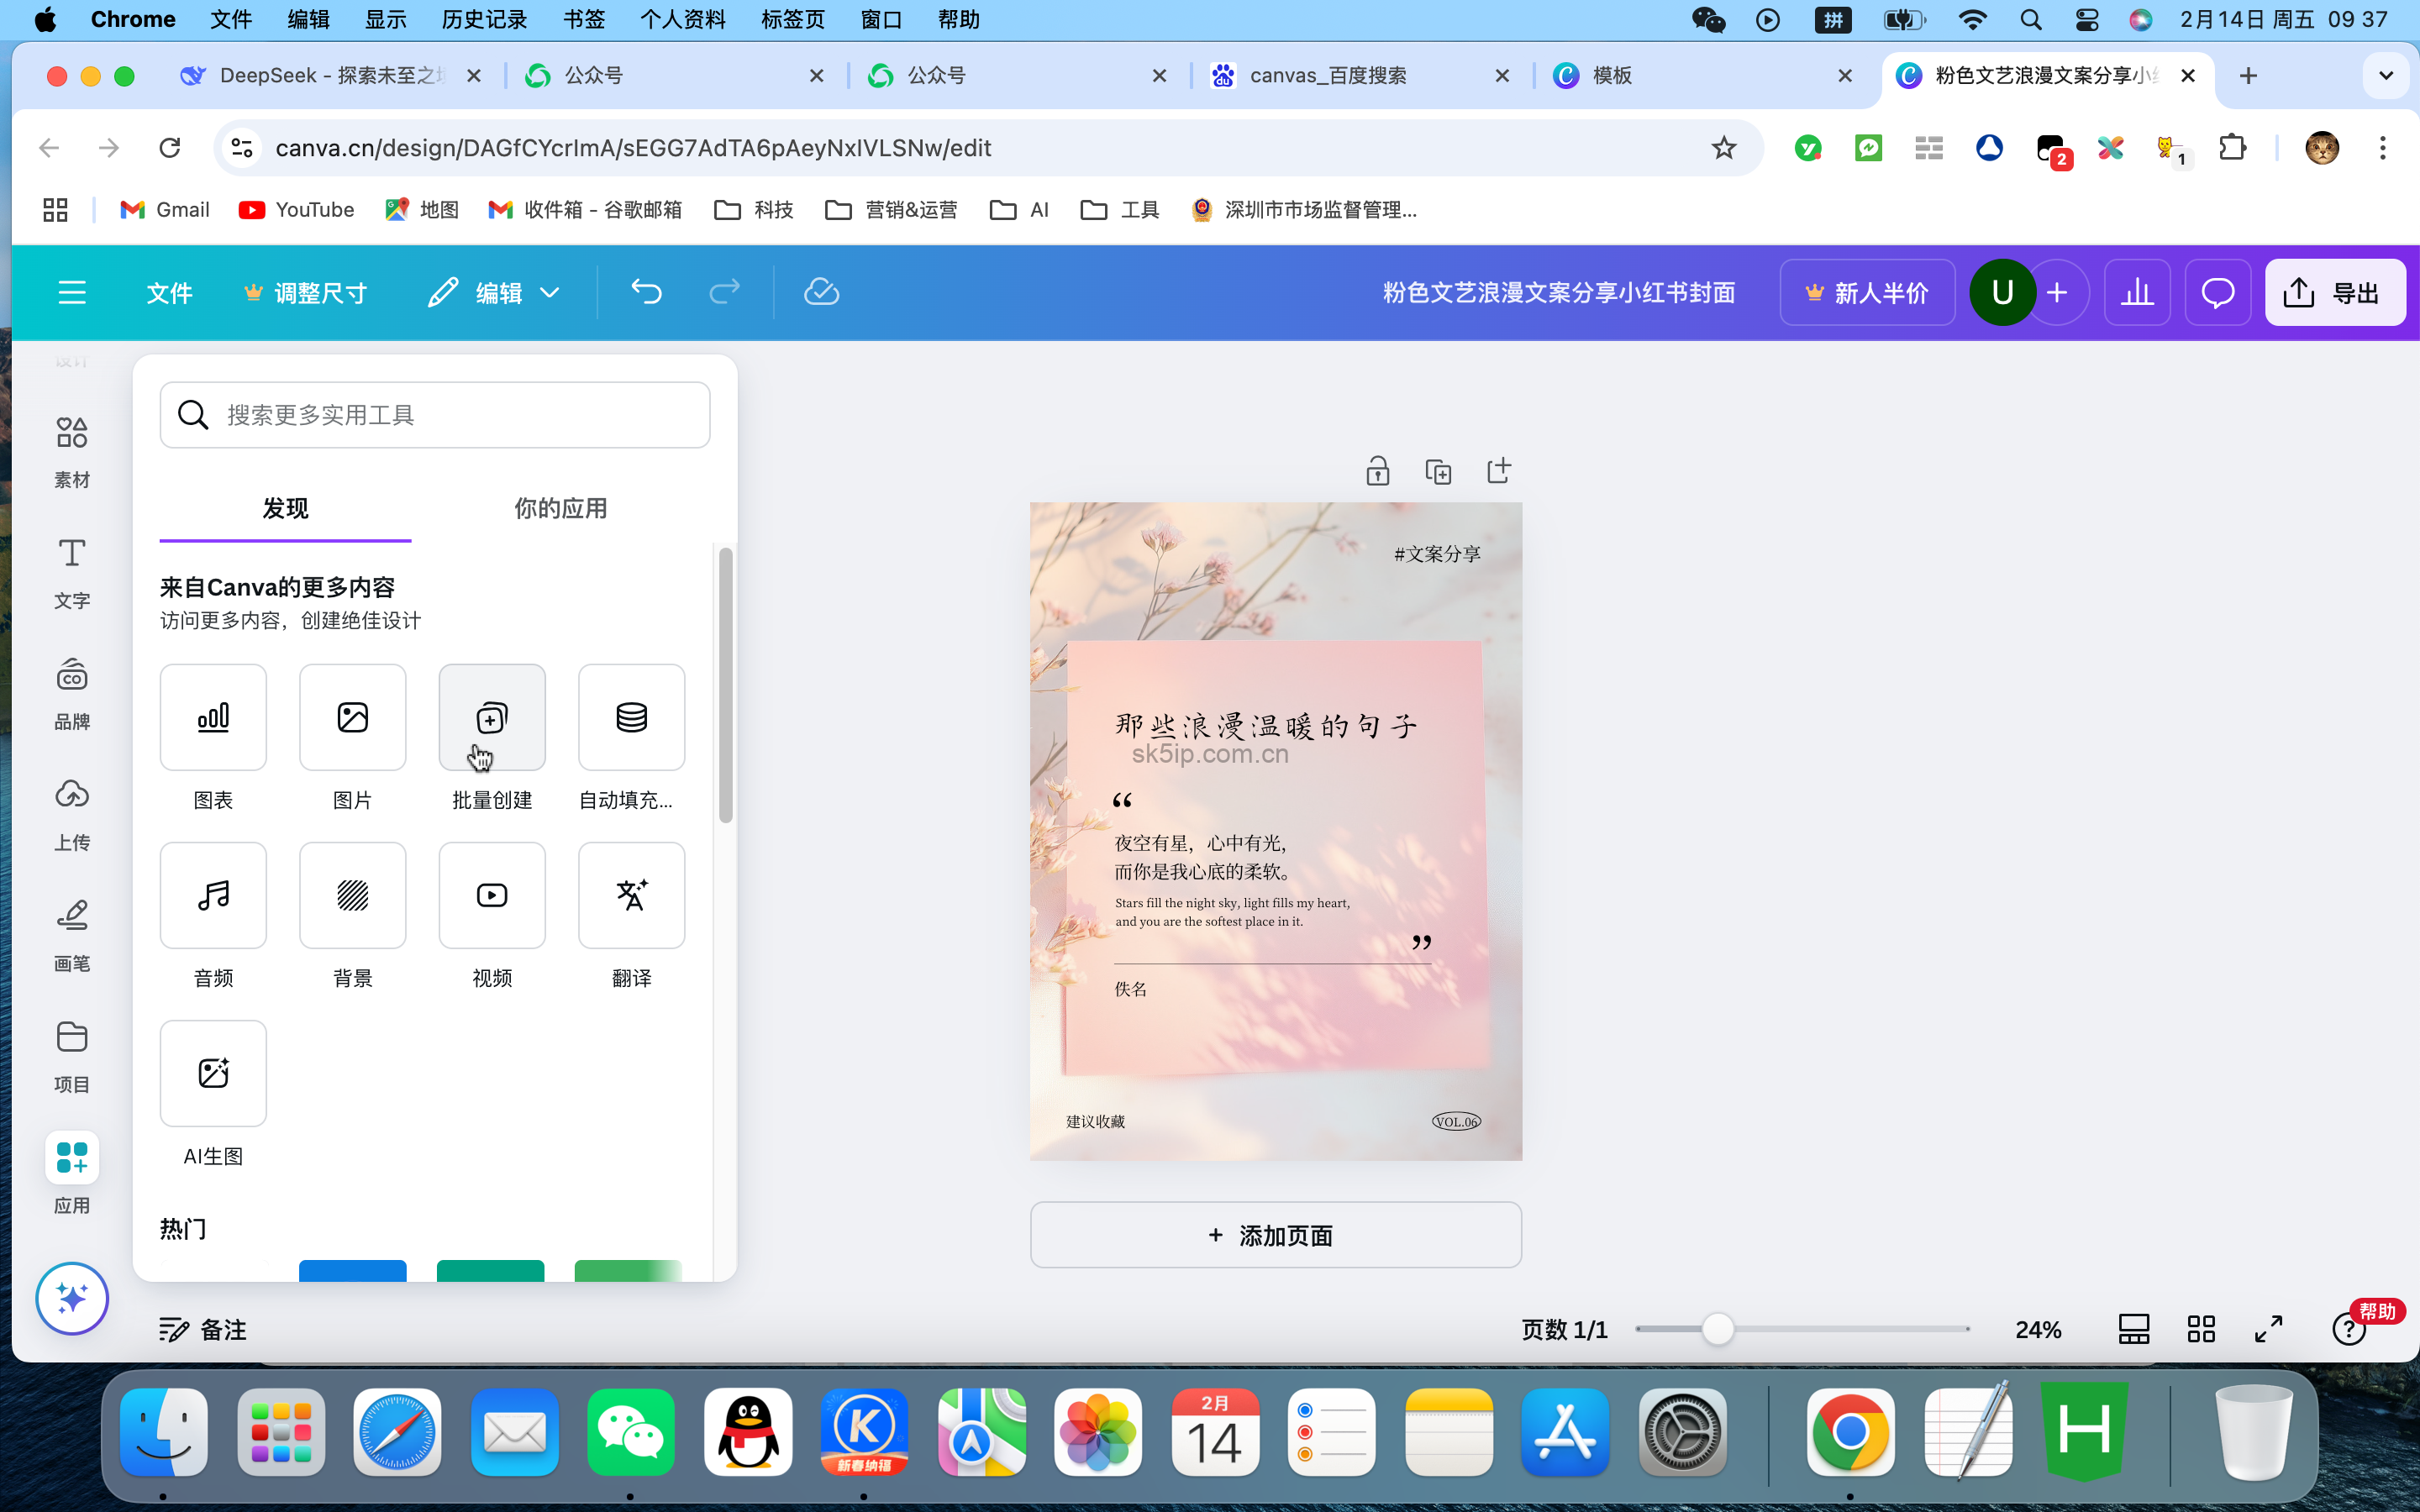The width and height of the screenshot is (2420, 1512).
Task: Open the 工具 bookmarks folder
Action: click(x=1117, y=209)
